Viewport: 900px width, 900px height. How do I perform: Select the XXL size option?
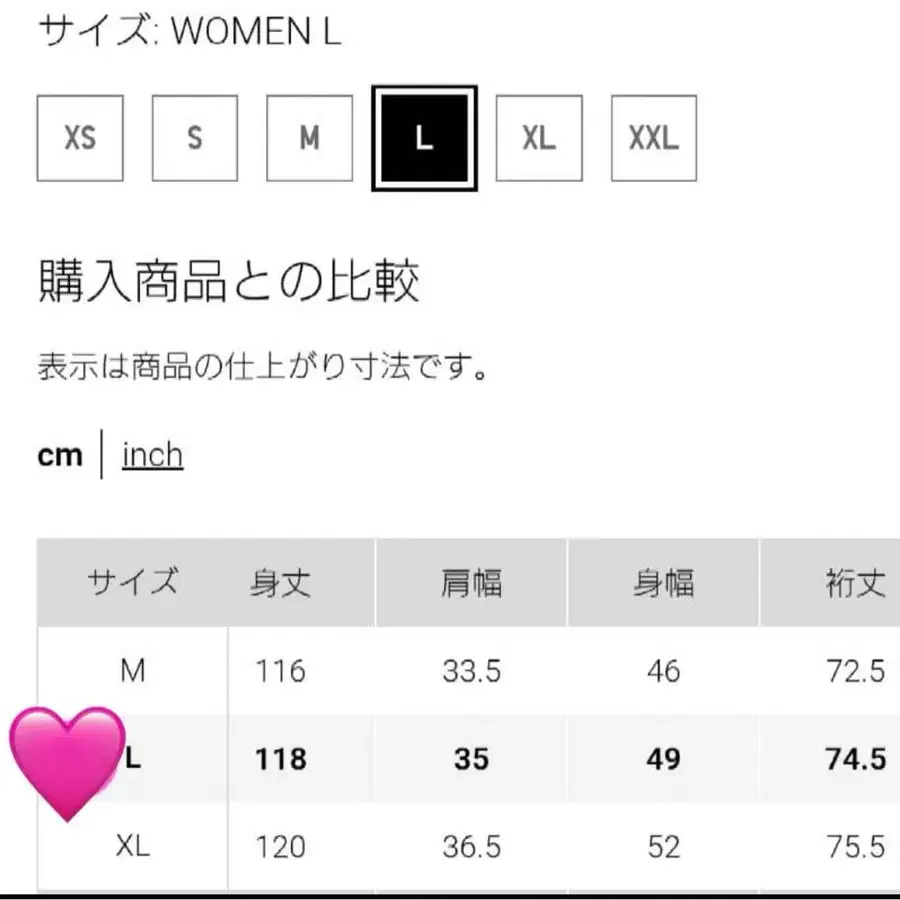tap(652, 137)
